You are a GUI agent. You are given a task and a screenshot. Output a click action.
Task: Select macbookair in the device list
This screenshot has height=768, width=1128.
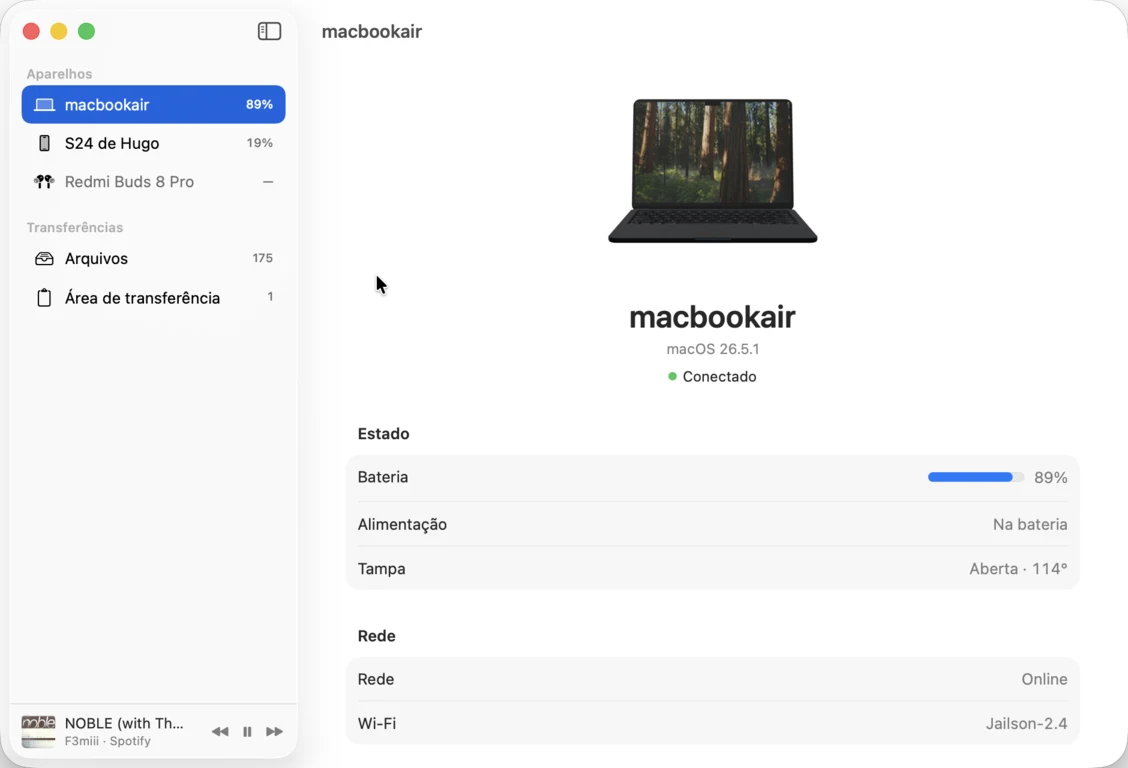coord(153,104)
